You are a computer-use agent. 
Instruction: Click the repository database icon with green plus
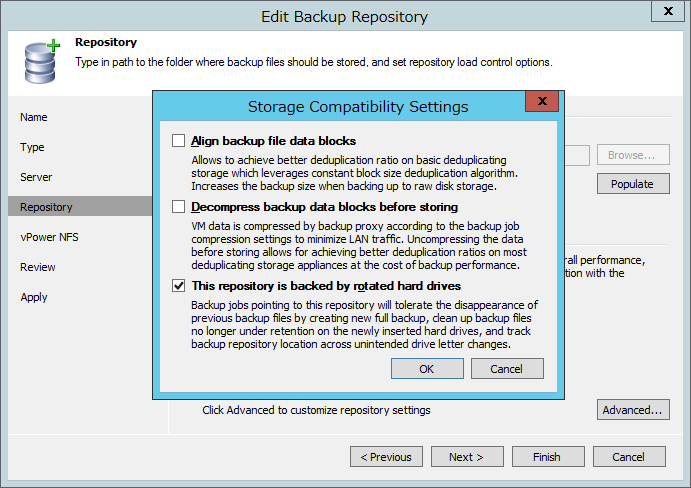[41, 62]
